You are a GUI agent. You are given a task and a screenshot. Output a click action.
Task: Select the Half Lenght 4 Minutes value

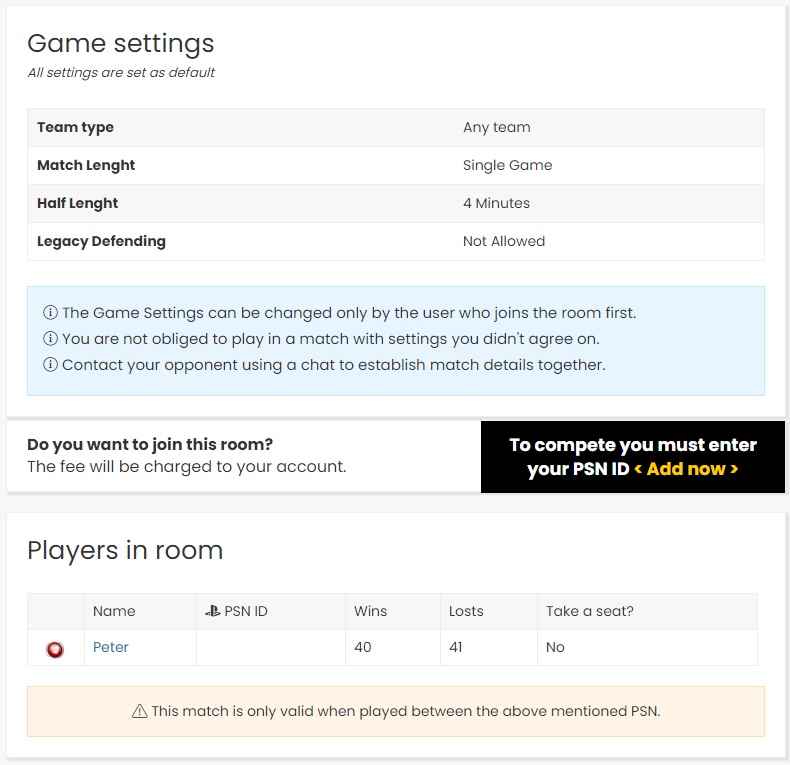pos(496,203)
